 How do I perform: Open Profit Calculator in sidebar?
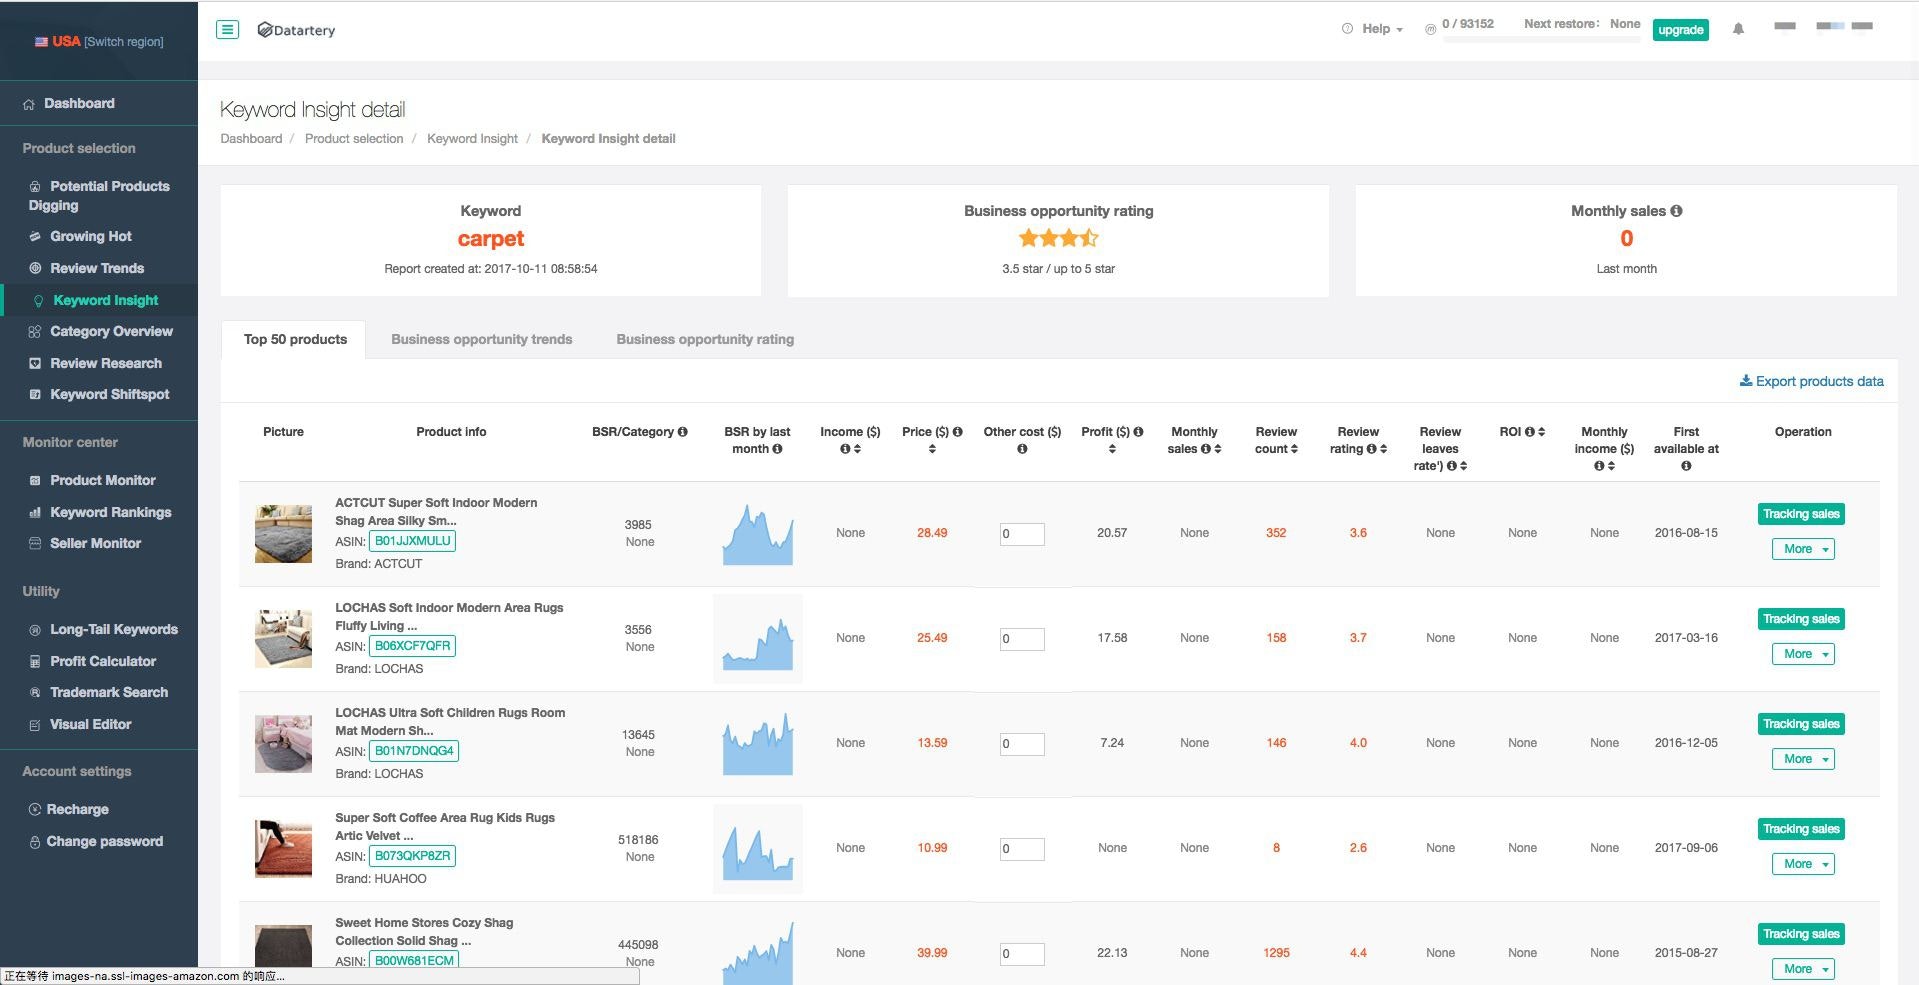click(x=103, y=661)
